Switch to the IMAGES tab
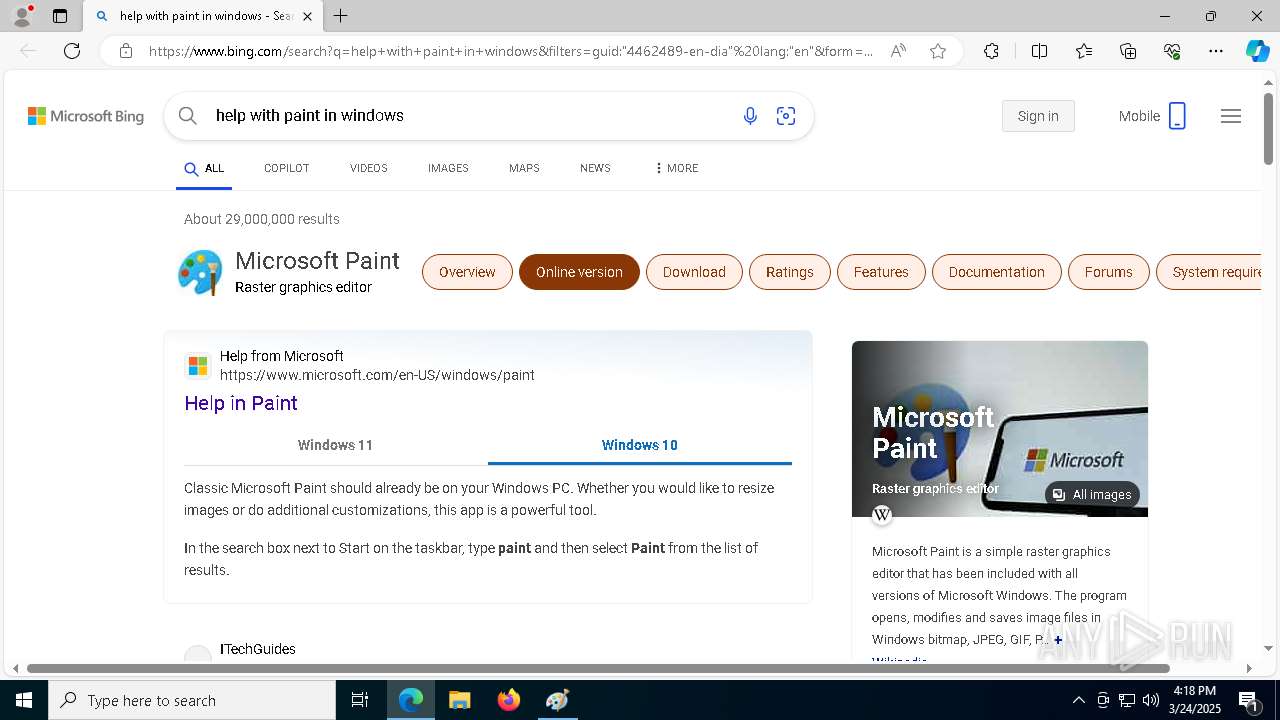 click(x=448, y=168)
